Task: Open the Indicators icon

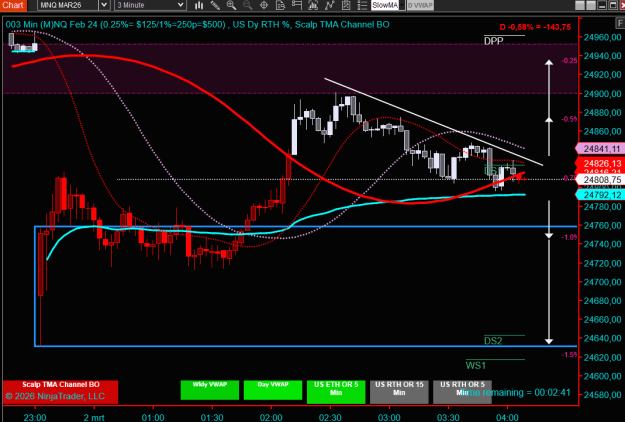Action: coord(330,5)
